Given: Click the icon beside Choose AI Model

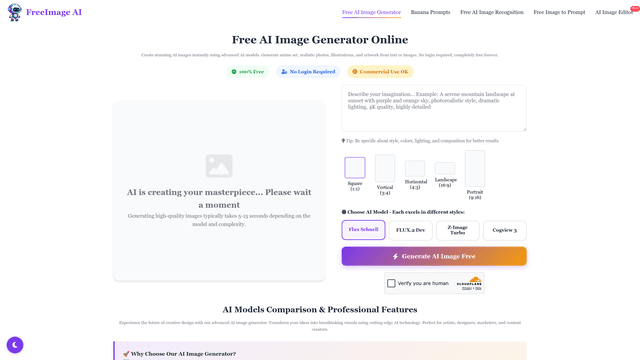Looking at the screenshot, I should point(344,212).
